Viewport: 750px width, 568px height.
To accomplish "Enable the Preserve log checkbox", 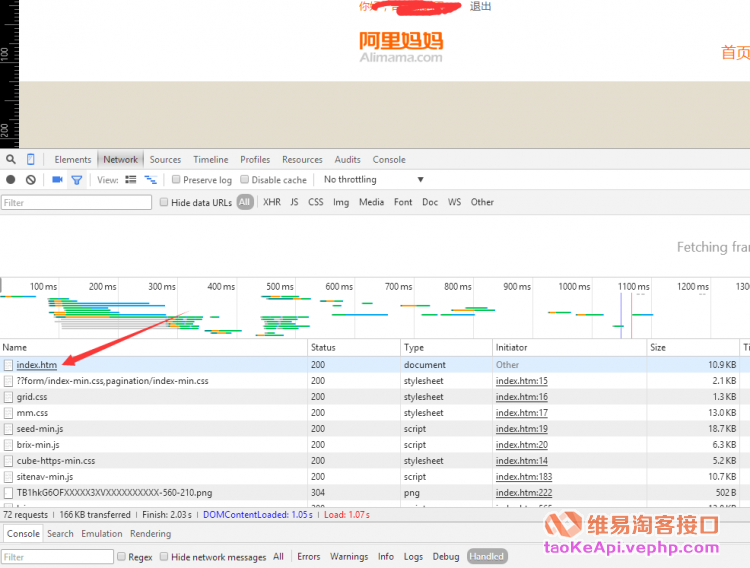I will coord(177,180).
